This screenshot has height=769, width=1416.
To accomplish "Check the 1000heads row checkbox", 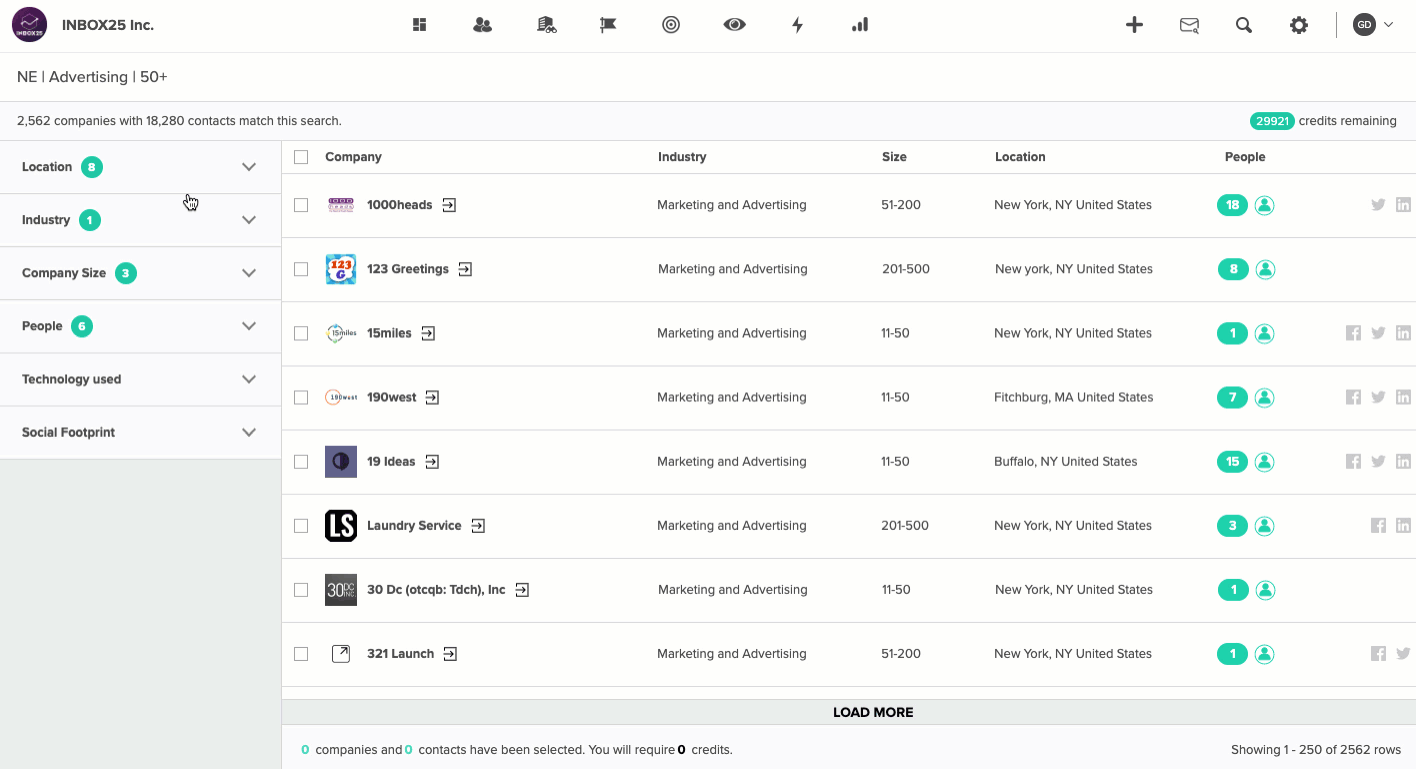I will [x=301, y=205].
